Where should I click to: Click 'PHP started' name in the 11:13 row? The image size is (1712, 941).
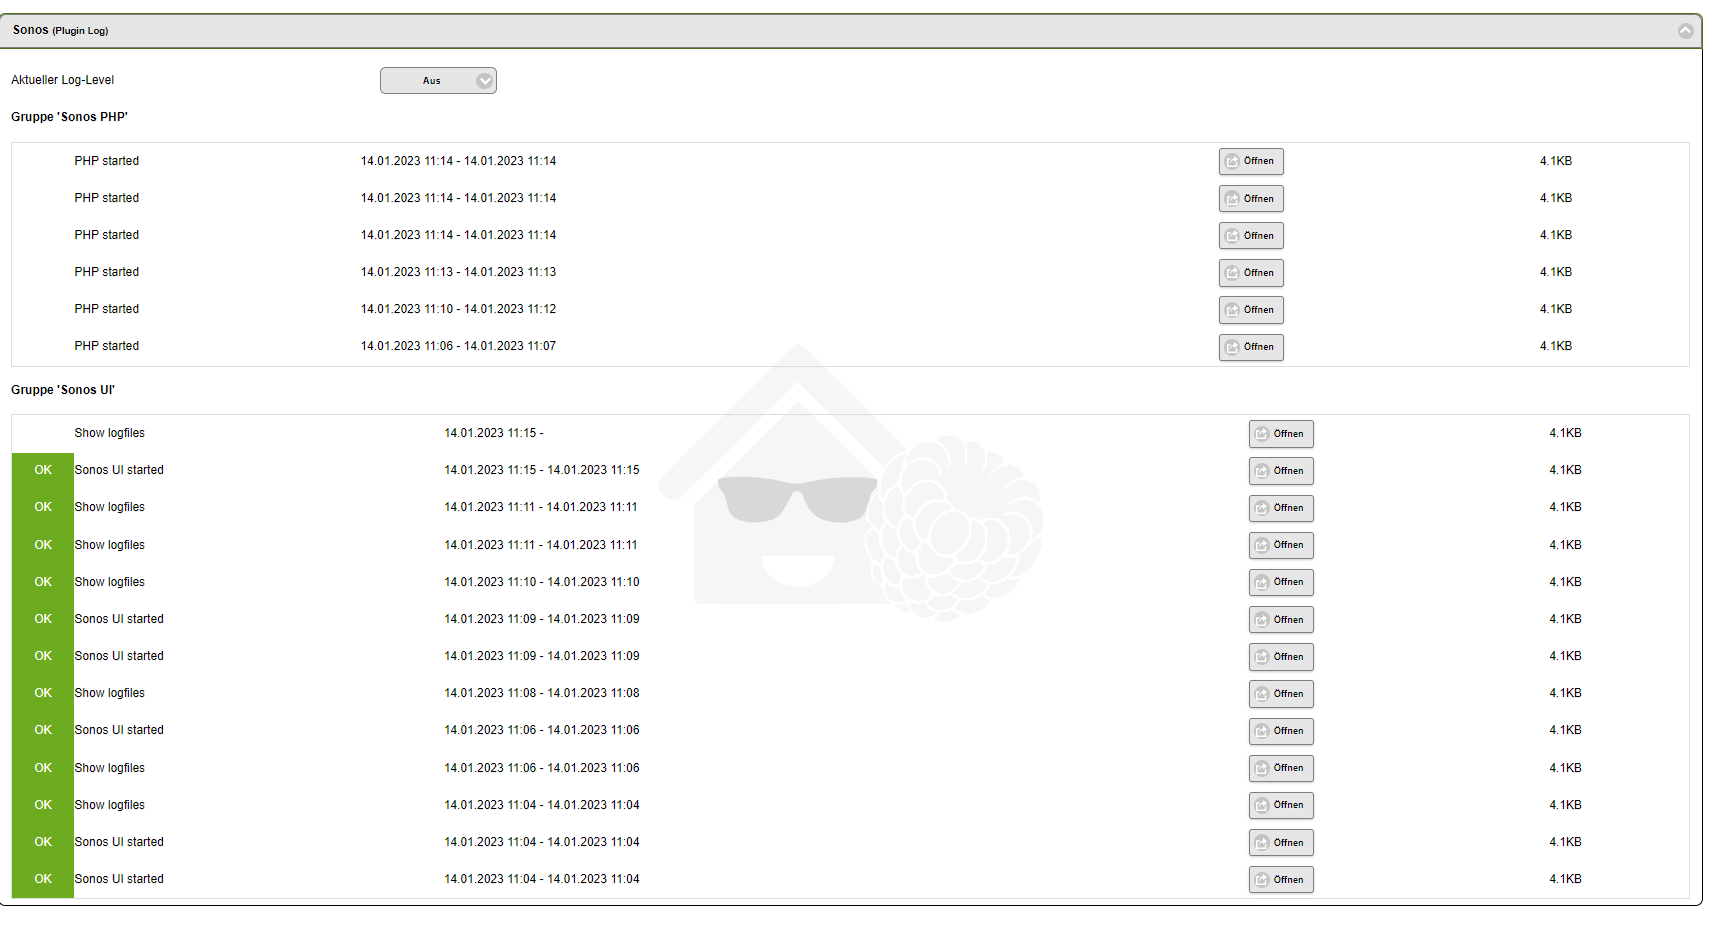tap(106, 272)
